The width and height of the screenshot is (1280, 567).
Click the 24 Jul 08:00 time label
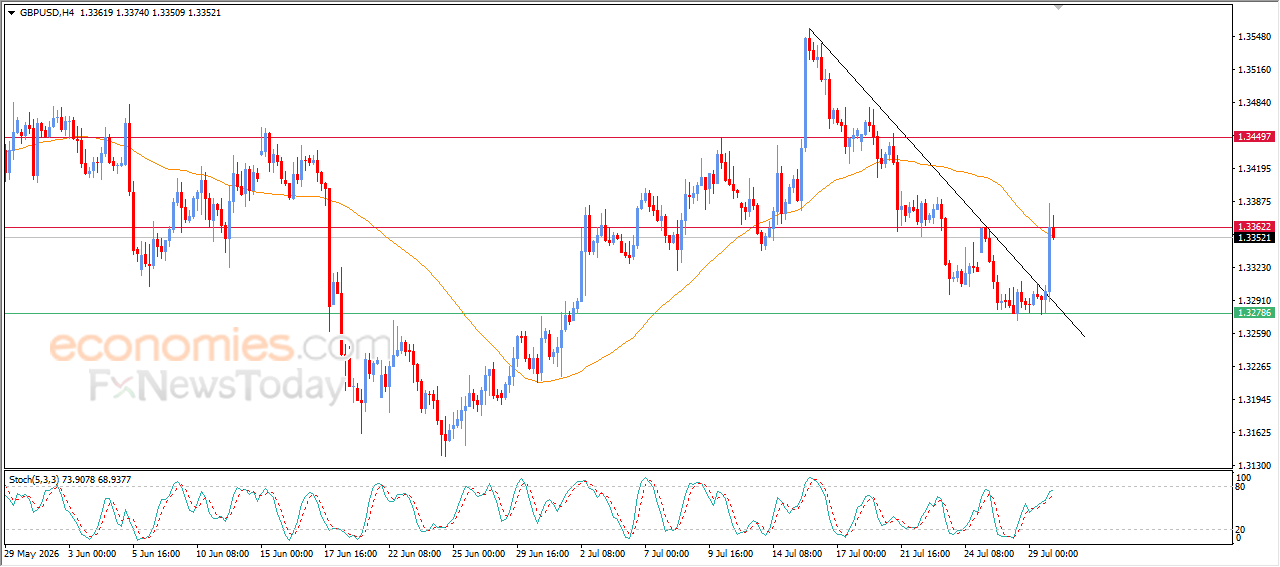pos(991,553)
